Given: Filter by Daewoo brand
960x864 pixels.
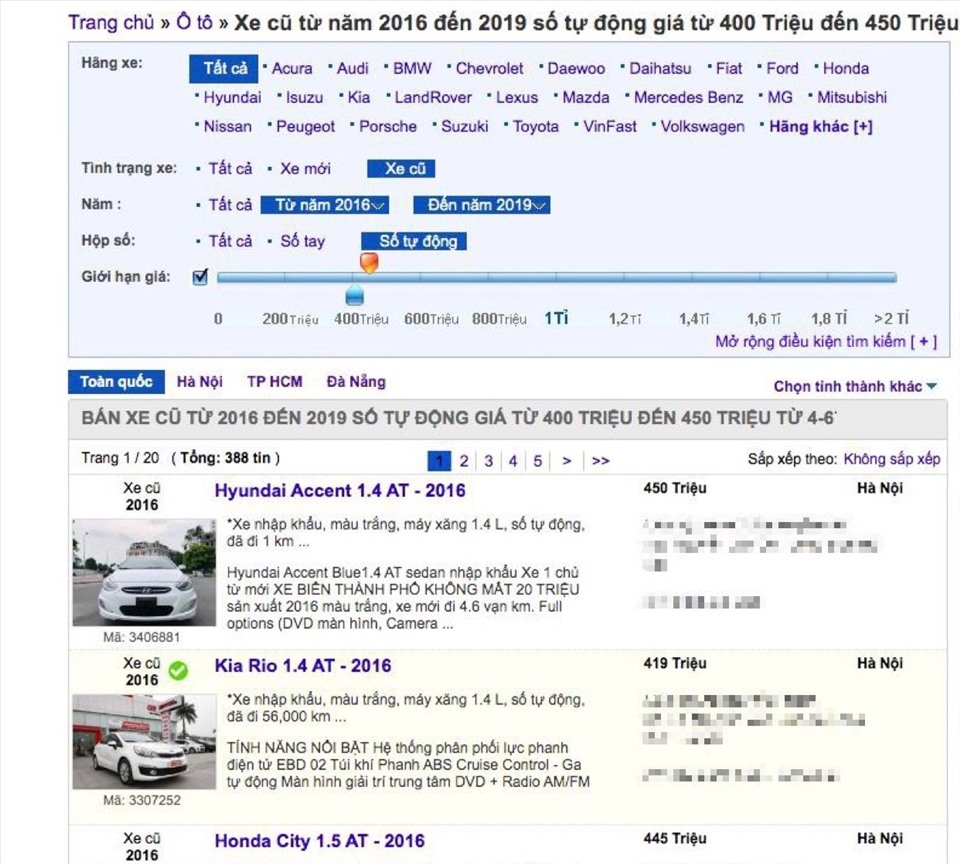Looking at the screenshot, I should [576, 69].
